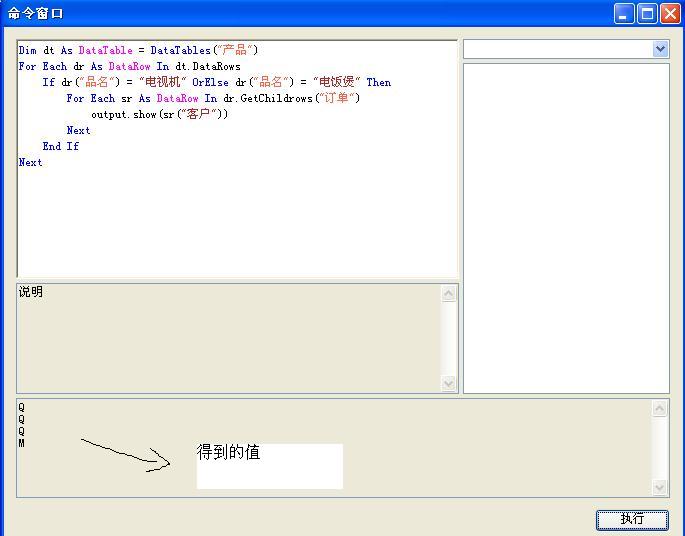Minimize the 命令窗口 window
Image resolution: width=685 pixels, height=536 pixels.
[x=624, y=14]
